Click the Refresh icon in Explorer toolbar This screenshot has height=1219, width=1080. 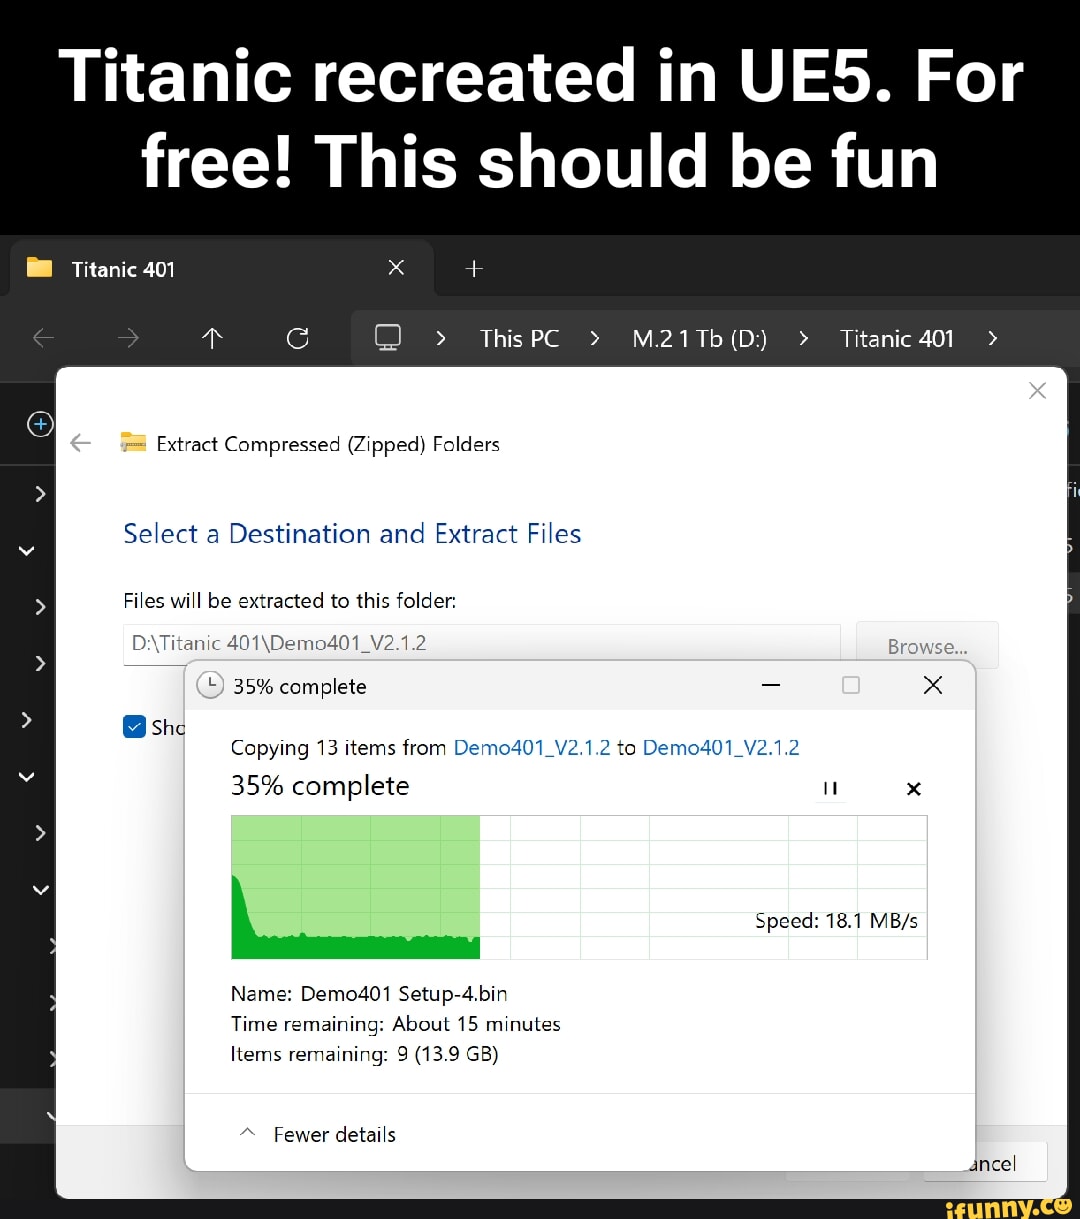297,339
